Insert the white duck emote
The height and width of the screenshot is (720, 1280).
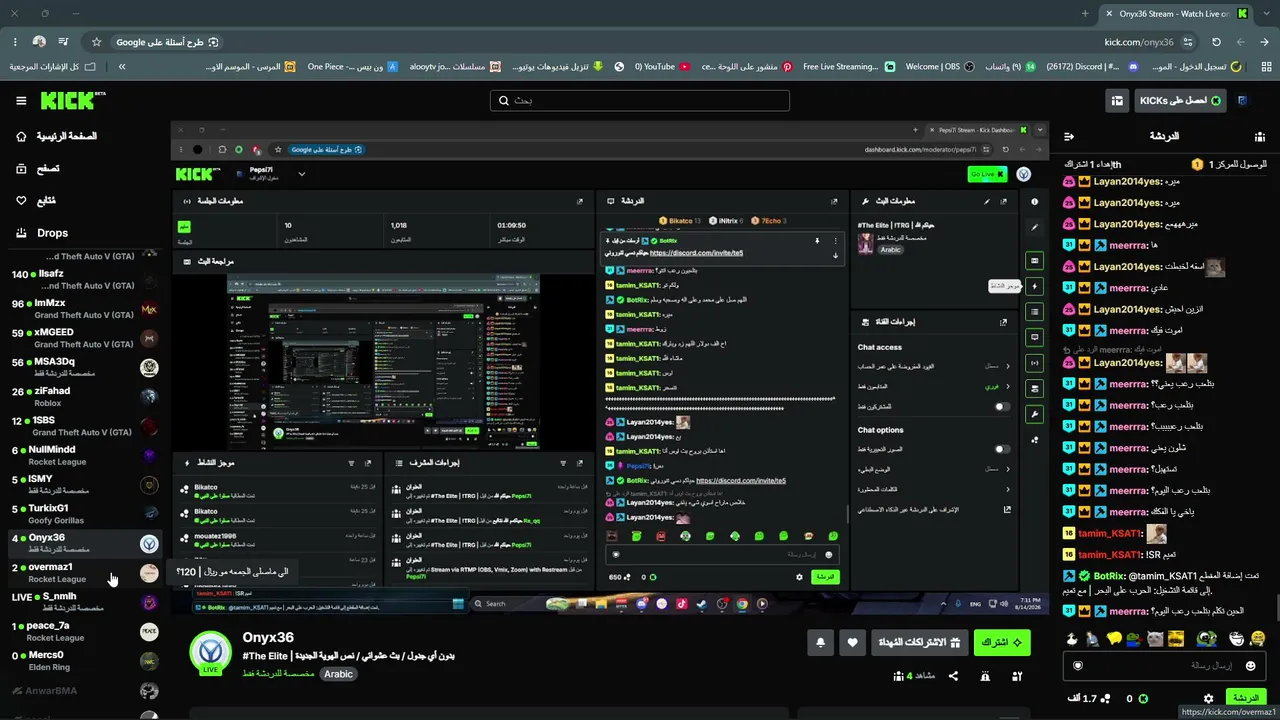1072,639
